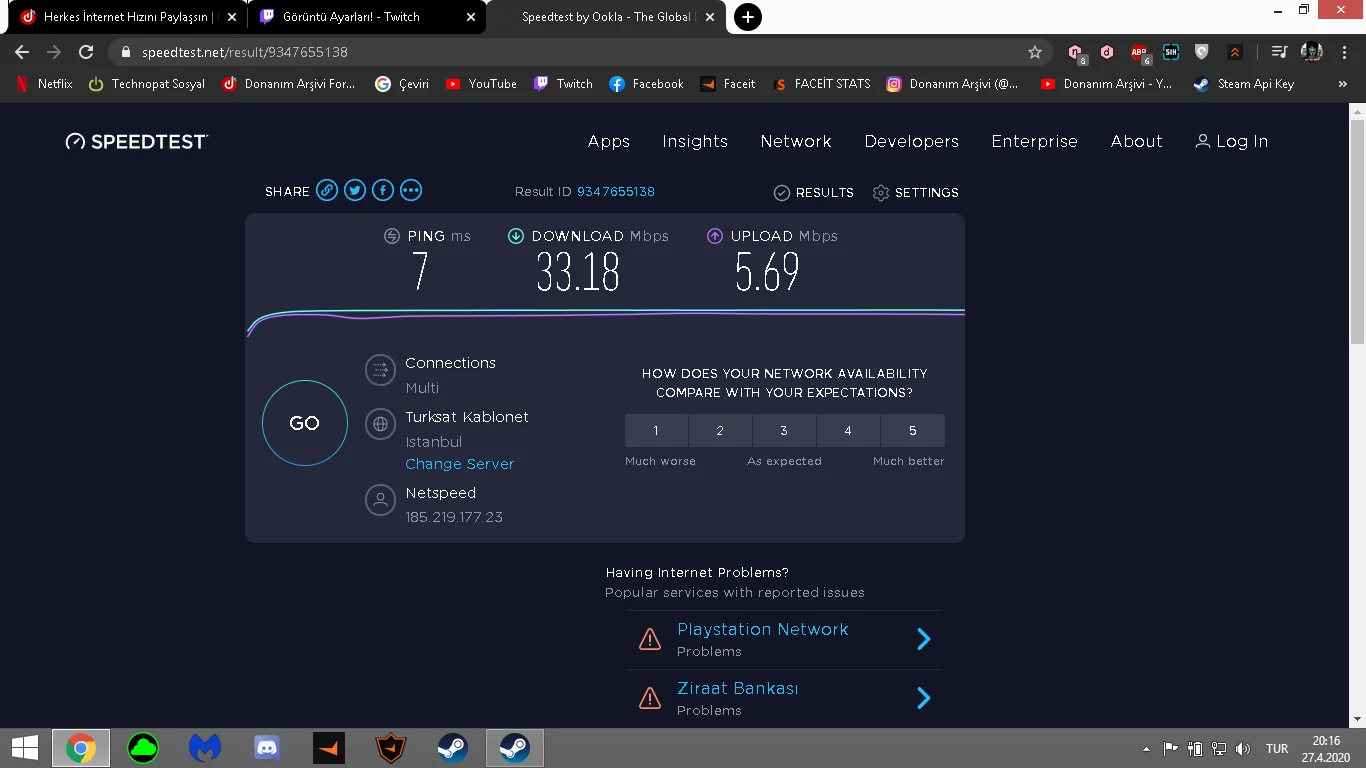Screen dimensions: 1366x768
Task: Open the About menu item
Action: pyautogui.click(x=1137, y=141)
